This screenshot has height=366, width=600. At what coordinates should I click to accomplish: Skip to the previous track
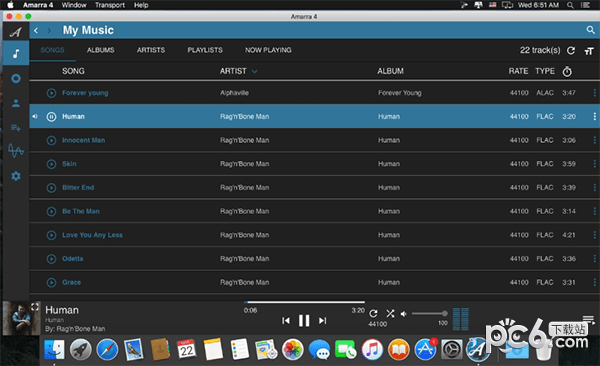pyautogui.click(x=286, y=320)
